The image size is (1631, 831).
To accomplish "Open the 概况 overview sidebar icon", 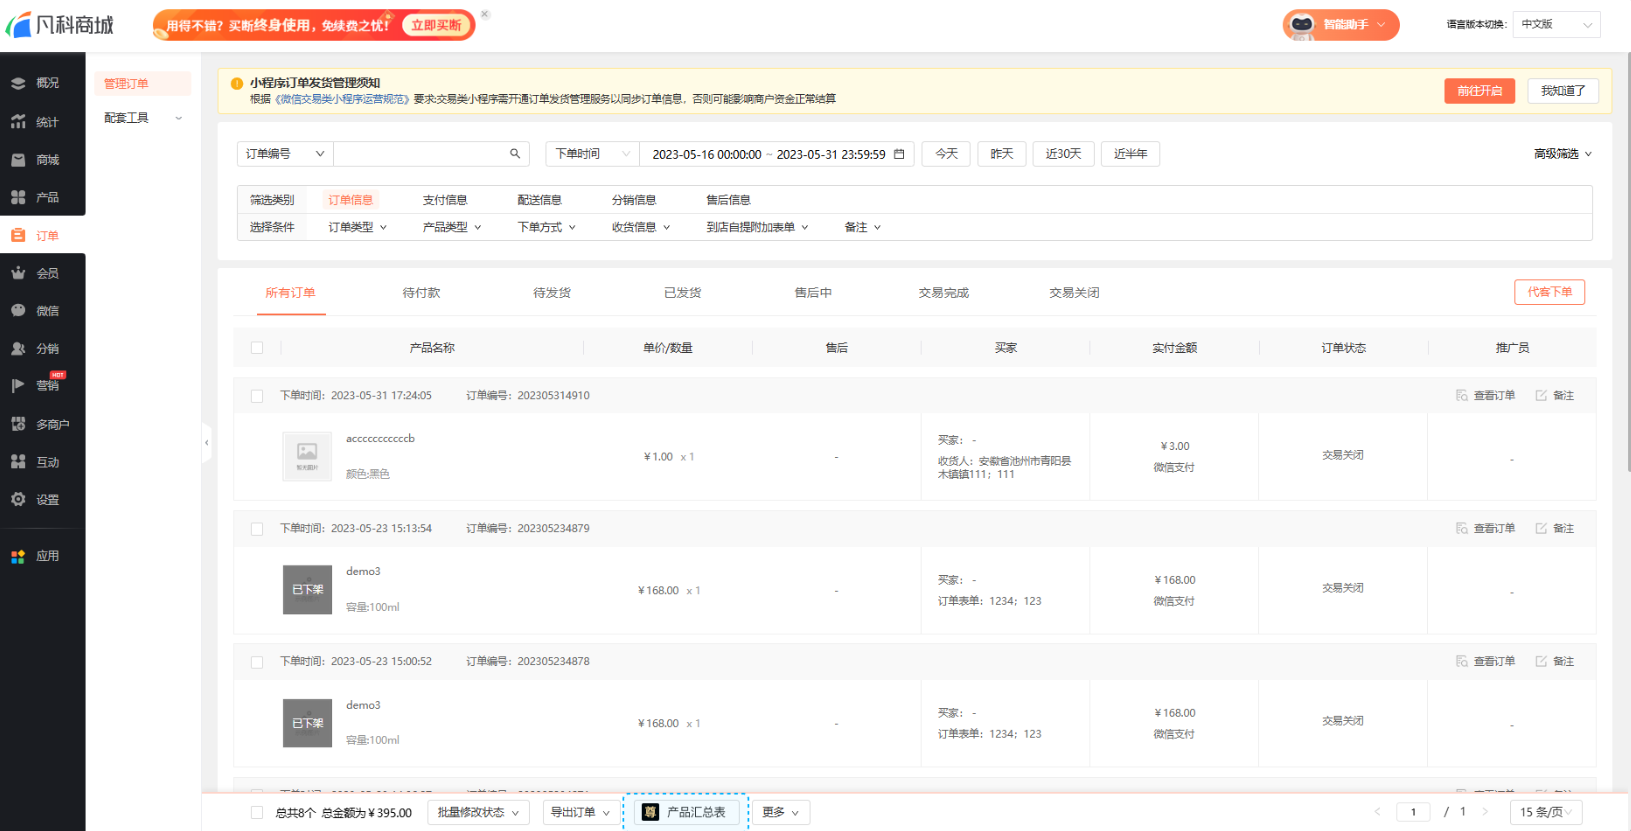I will click(18, 84).
